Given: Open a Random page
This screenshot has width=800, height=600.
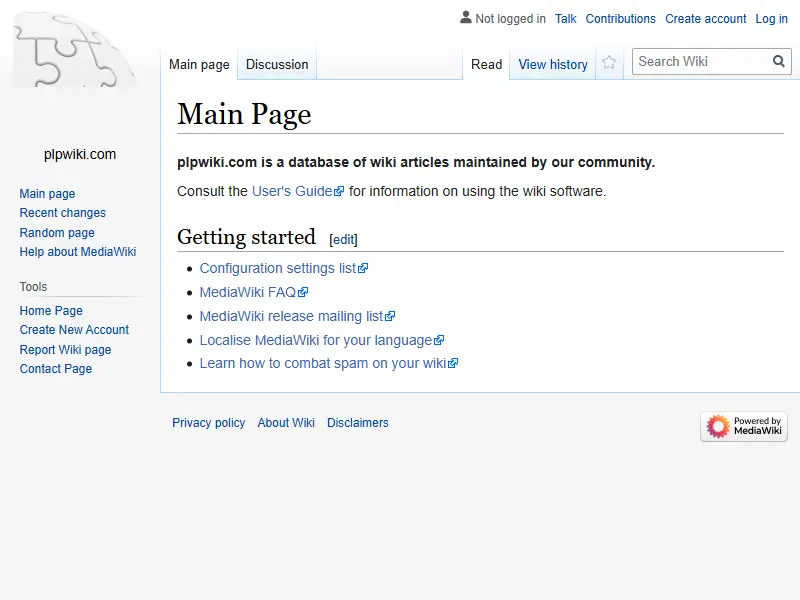Looking at the screenshot, I should 57,233.
